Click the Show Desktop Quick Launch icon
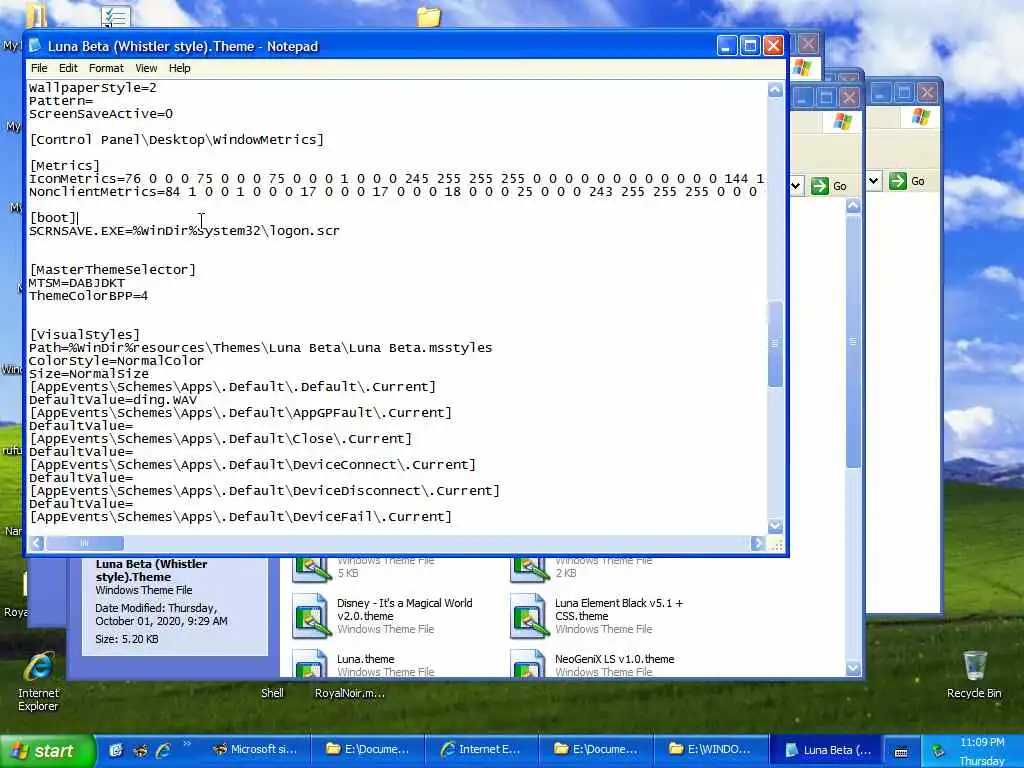Viewport: 1024px width, 768px height. [116, 750]
